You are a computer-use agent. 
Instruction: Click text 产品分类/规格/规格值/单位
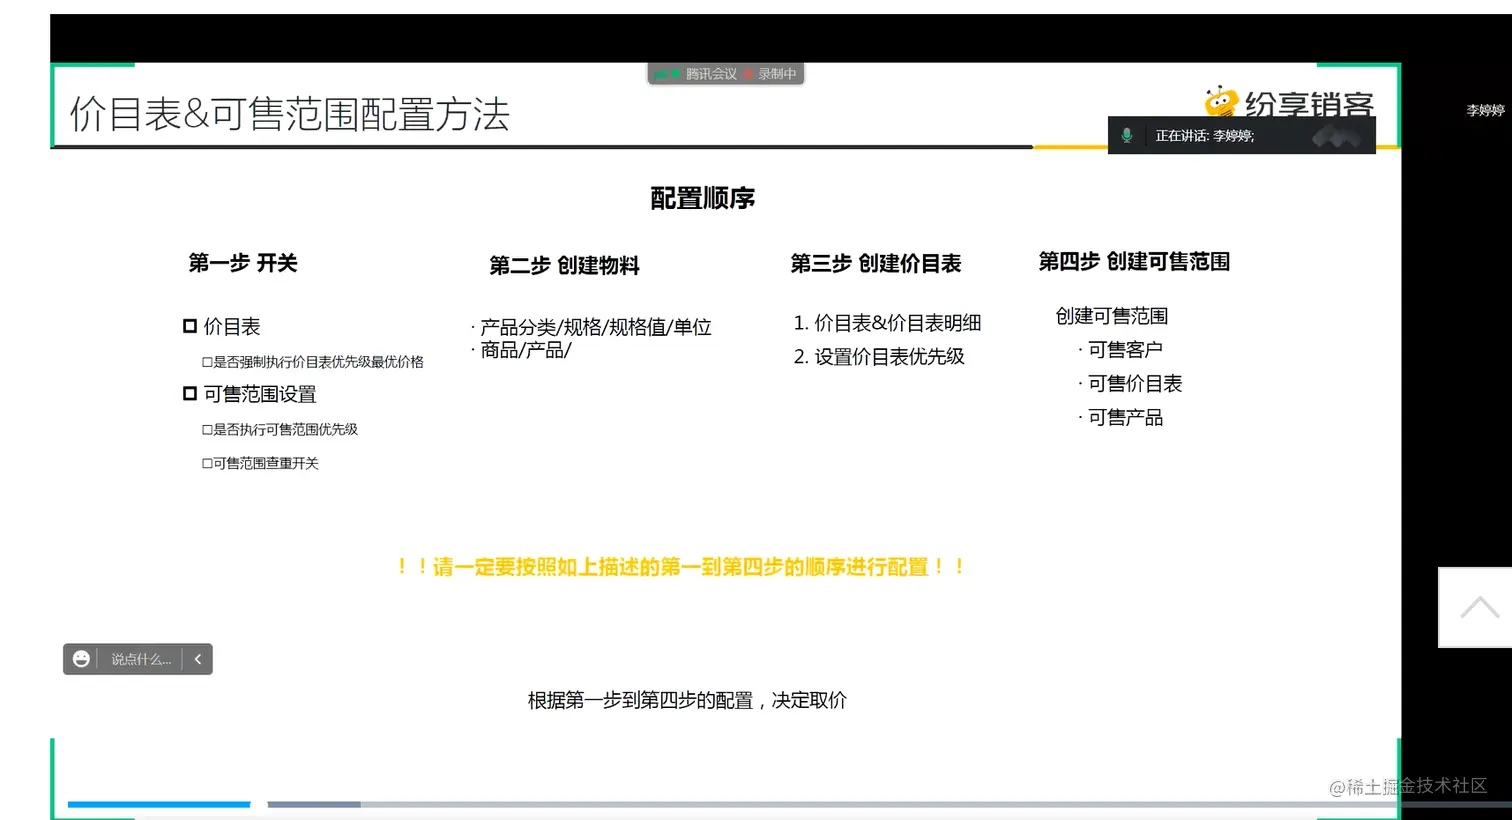point(596,327)
